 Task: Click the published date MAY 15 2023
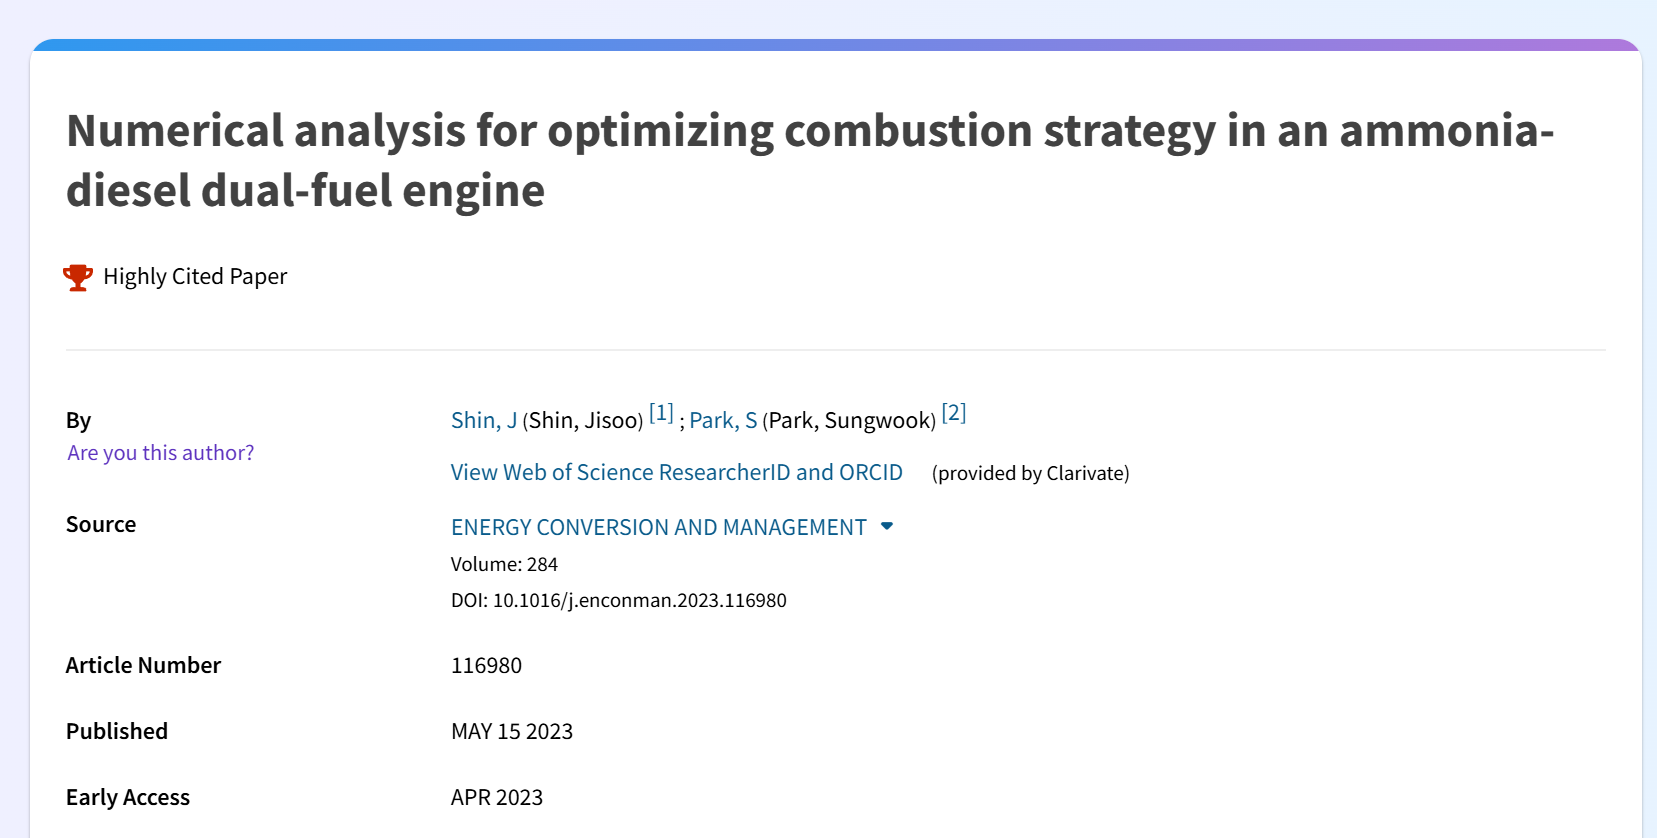tap(512, 731)
